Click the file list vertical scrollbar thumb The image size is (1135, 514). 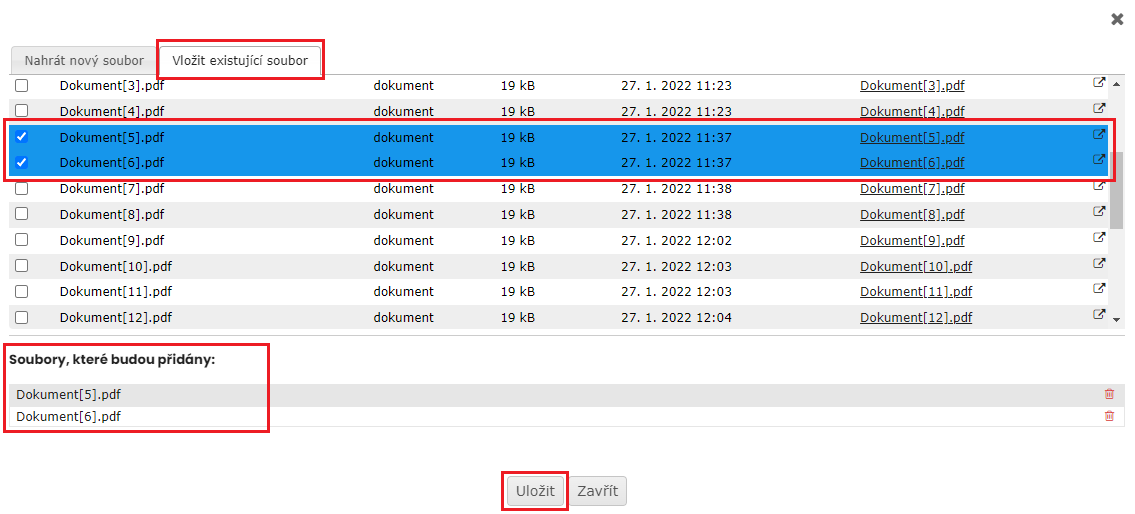coord(1117,190)
